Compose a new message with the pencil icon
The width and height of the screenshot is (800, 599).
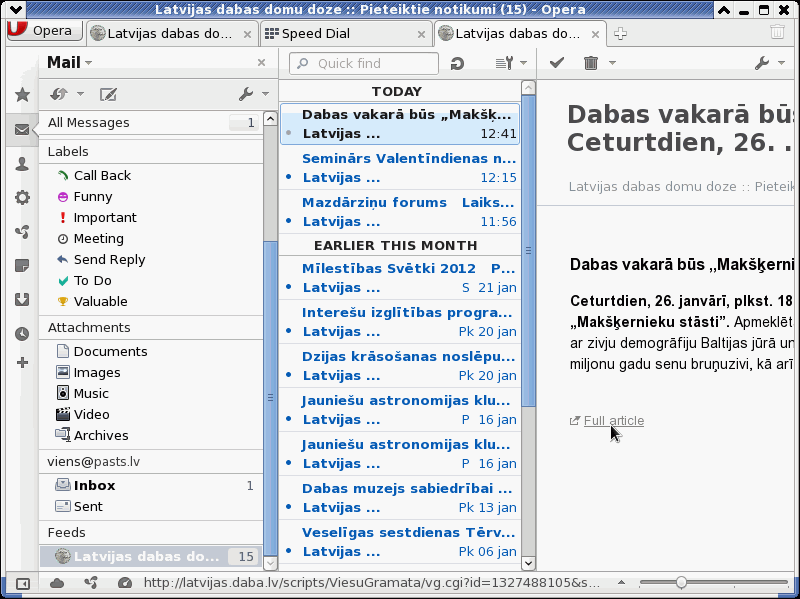coord(108,94)
